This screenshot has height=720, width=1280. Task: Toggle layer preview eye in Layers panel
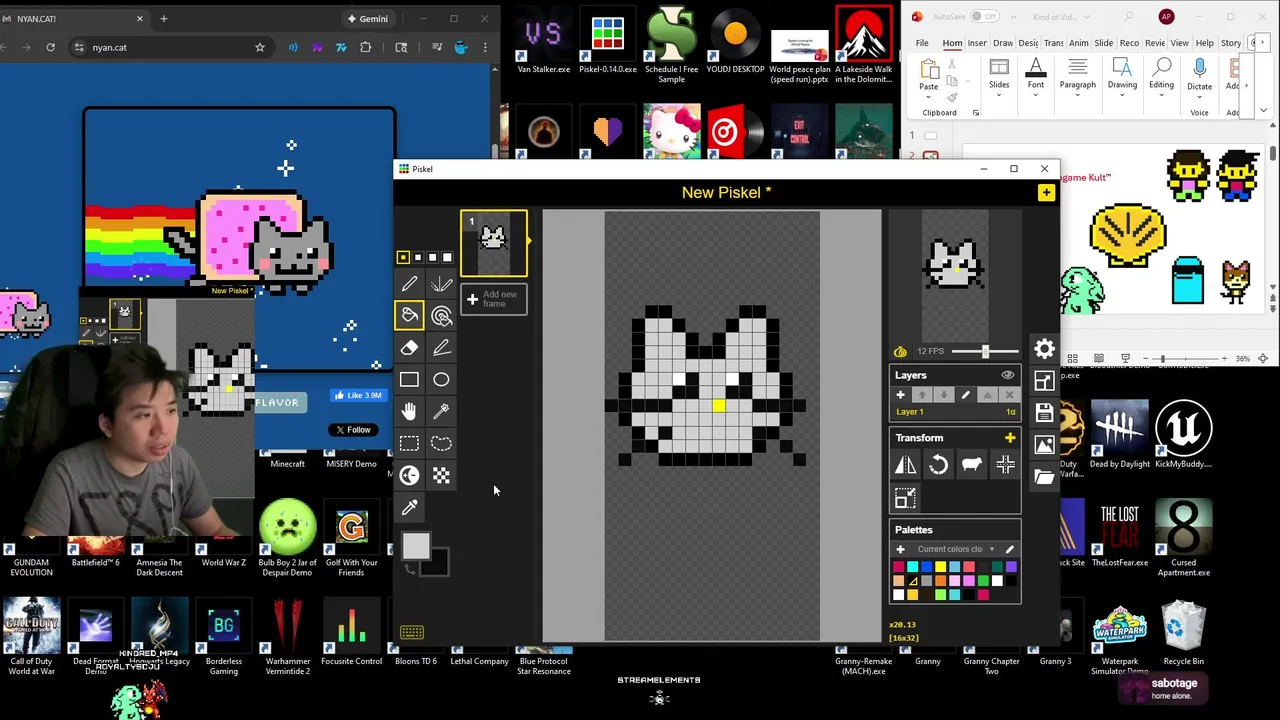pyautogui.click(x=1008, y=375)
